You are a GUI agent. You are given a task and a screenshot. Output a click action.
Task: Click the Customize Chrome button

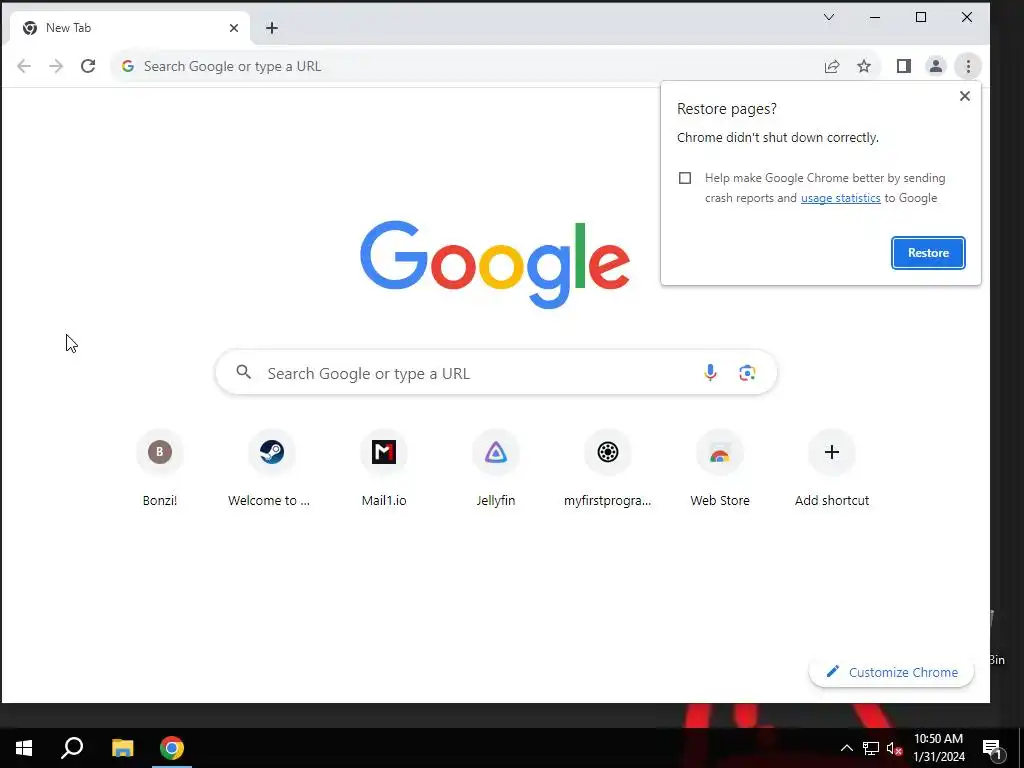tap(891, 672)
